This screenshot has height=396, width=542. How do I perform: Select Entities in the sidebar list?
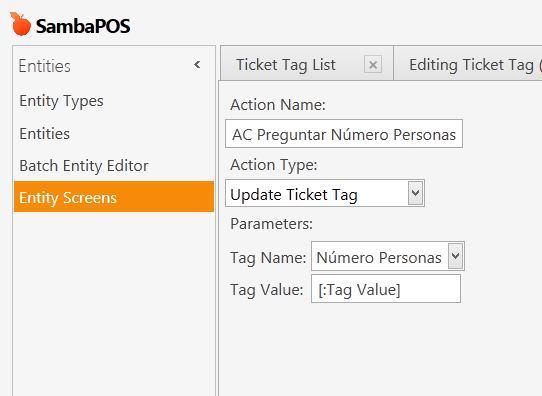tap(45, 134)
